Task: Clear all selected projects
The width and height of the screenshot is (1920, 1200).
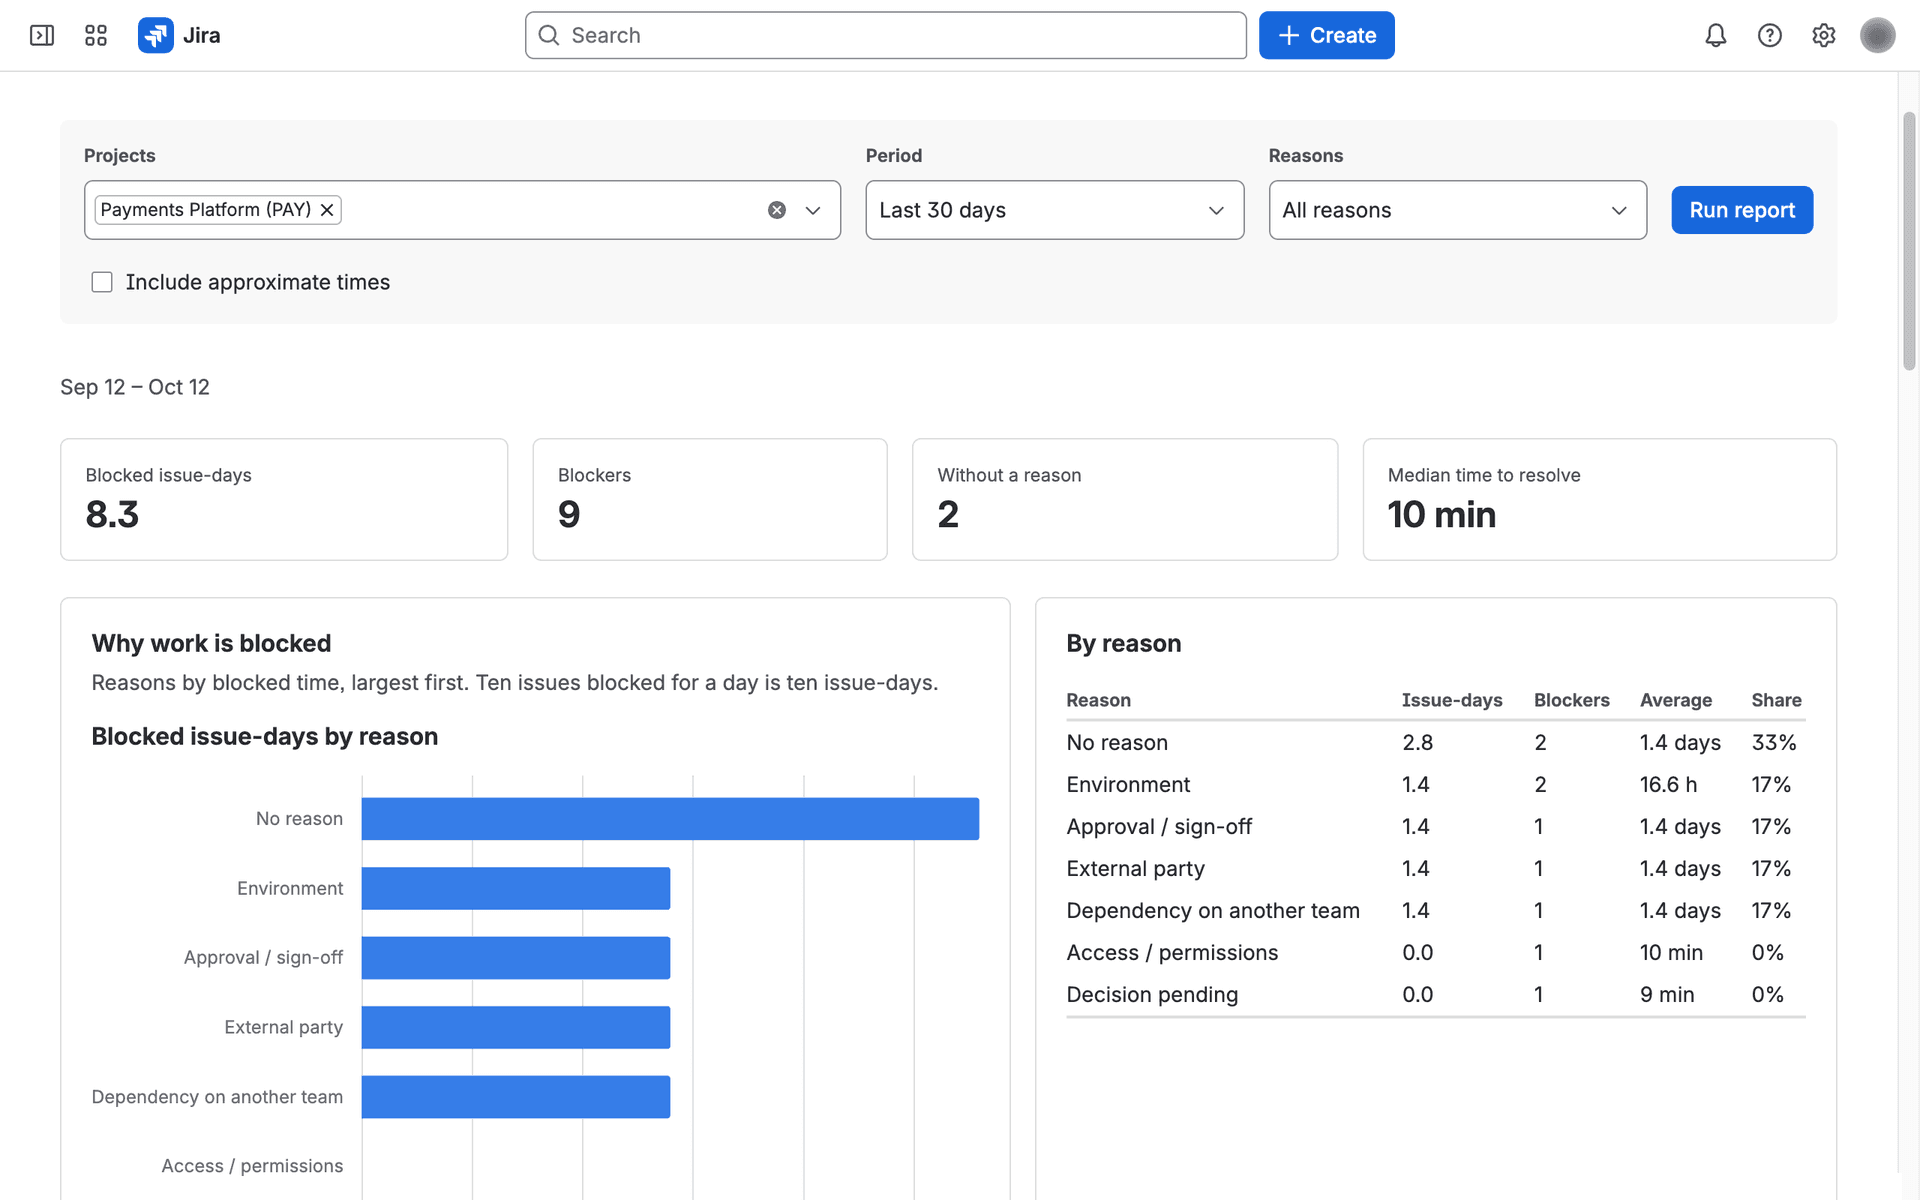Action: [x=777, y=210]
